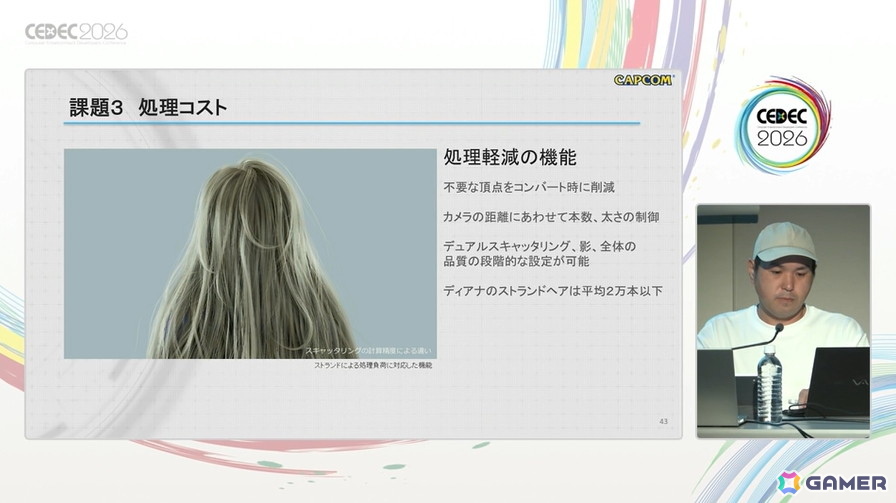
Task: Click the CAPCOM logo on the slide
Action: click(643, 80)
